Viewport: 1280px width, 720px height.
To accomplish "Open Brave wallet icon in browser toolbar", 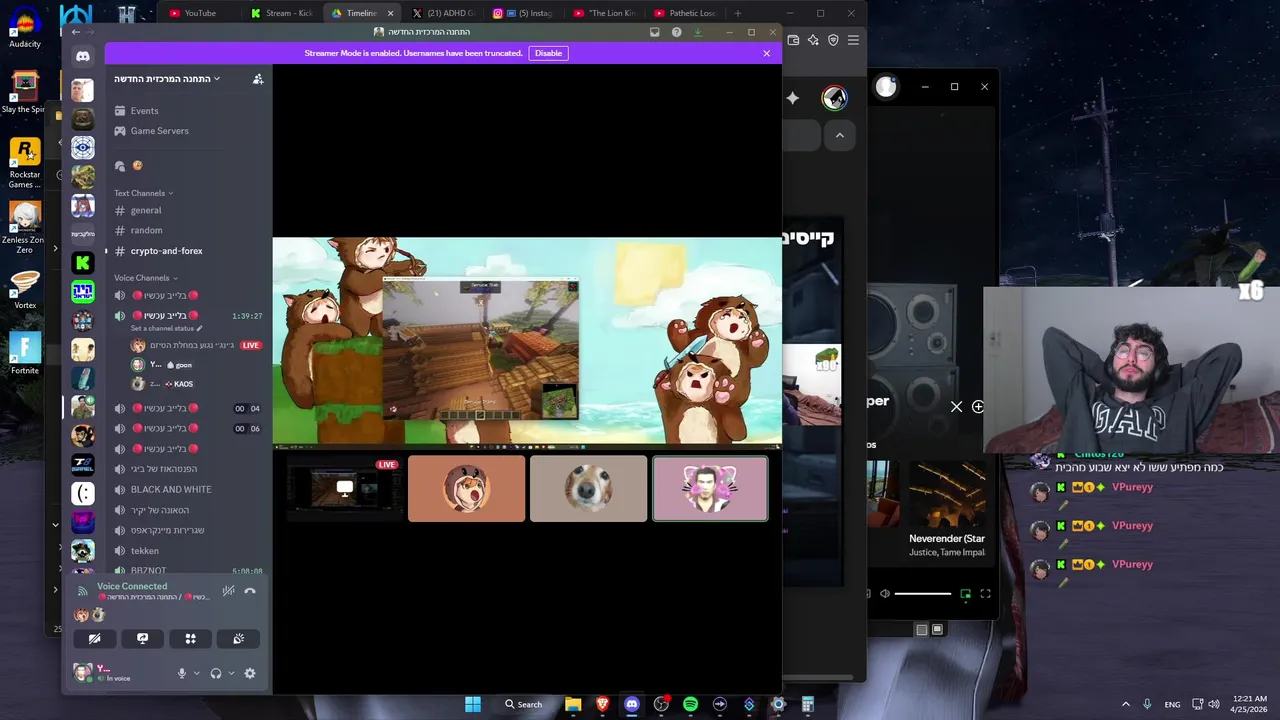I will coord(793,40).
